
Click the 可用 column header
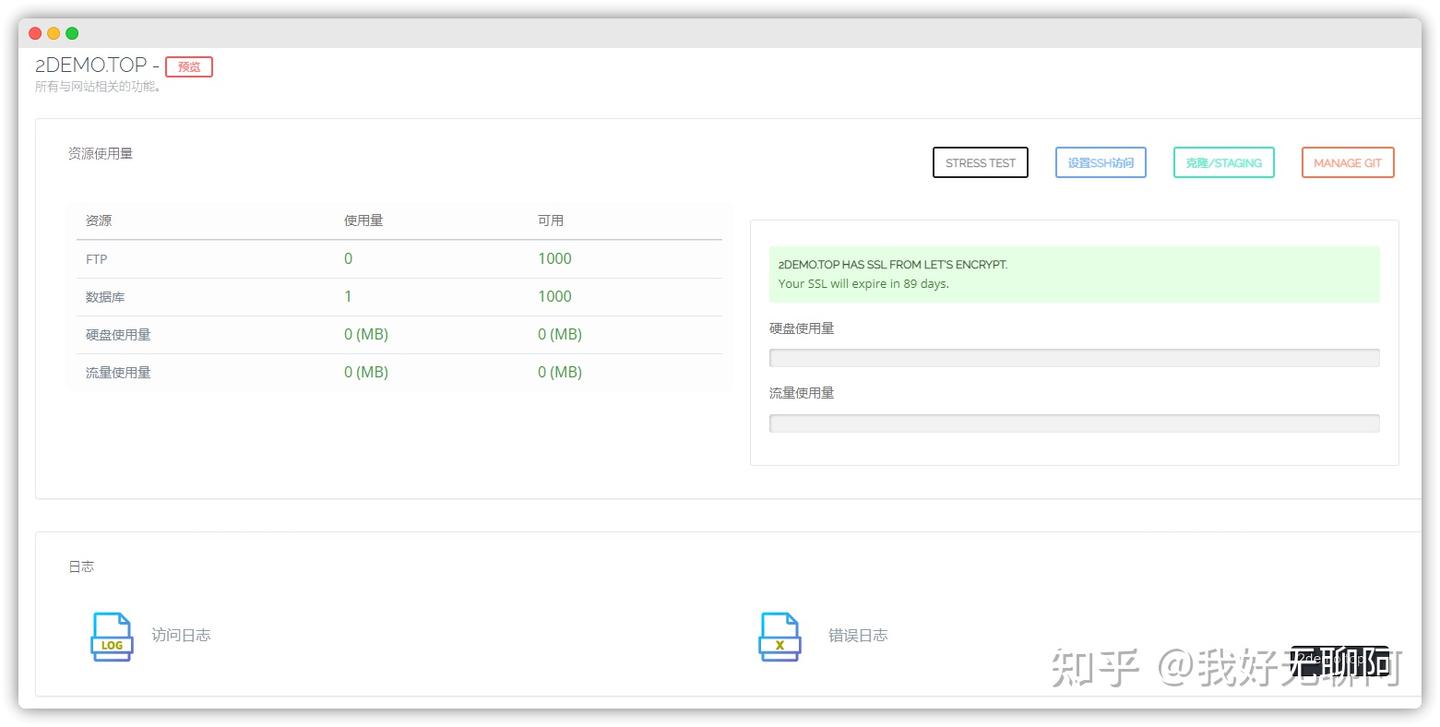[551, 221]
